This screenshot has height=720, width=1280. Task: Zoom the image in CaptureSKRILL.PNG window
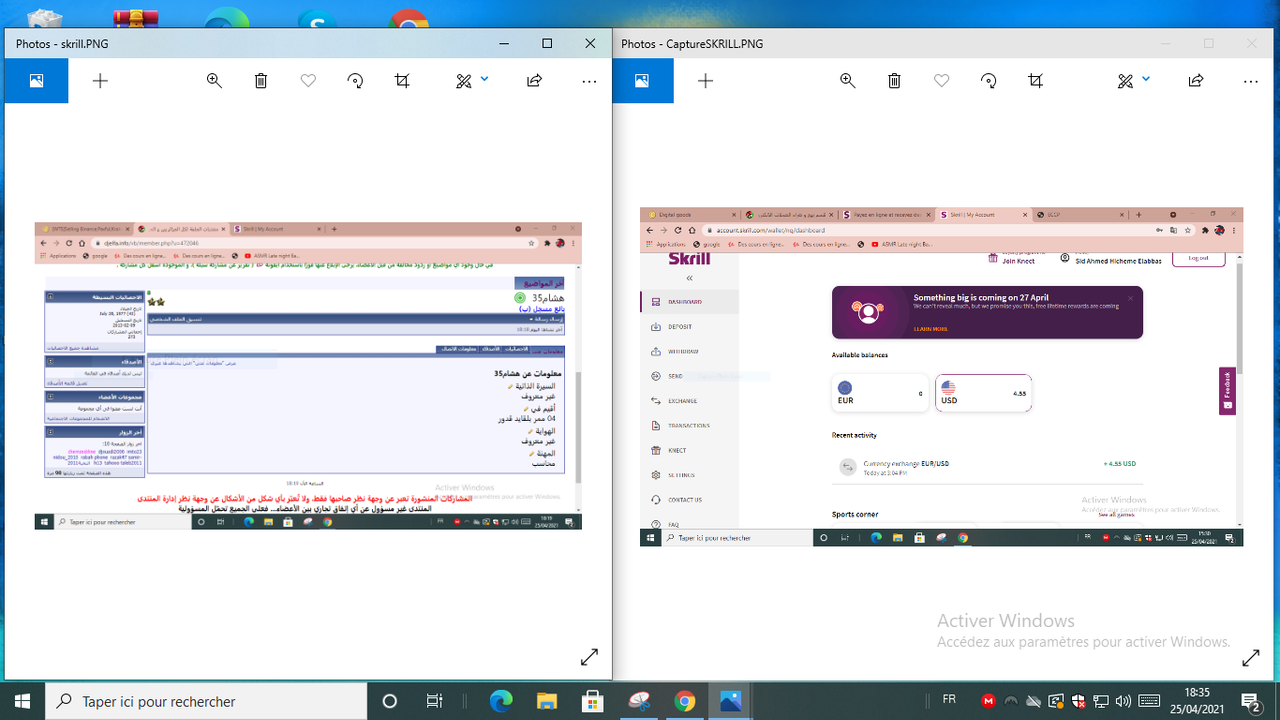pyautogui.click(x=848, y=81)
